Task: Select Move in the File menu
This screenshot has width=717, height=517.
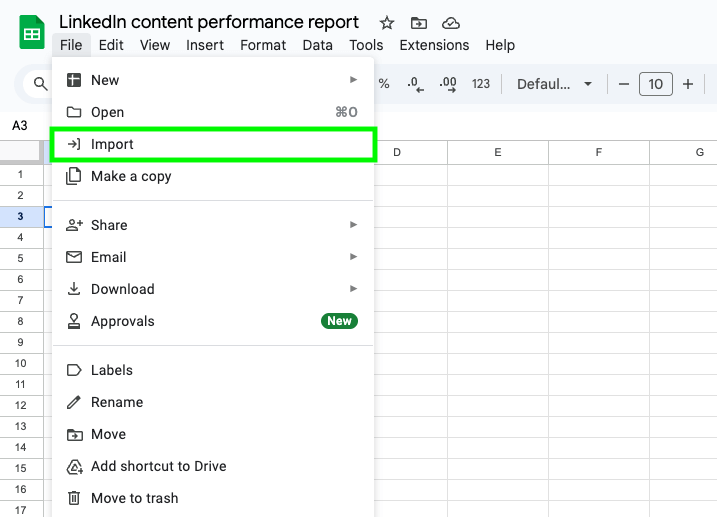Action: [213, 434]
